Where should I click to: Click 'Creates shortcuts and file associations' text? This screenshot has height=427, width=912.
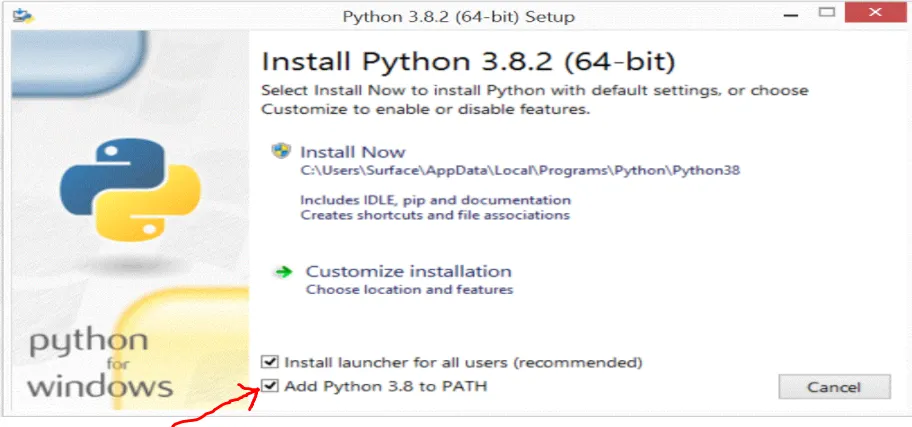435,215
